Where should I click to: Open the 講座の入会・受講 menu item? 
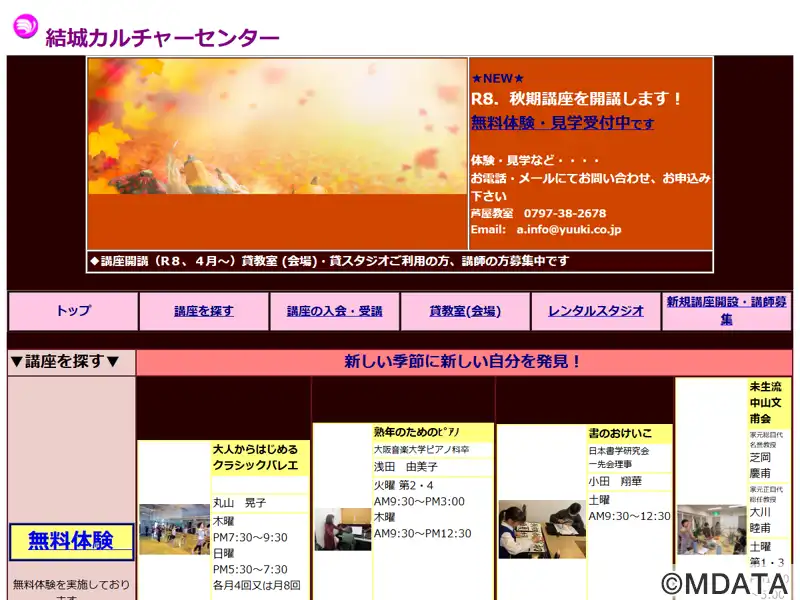335,311
